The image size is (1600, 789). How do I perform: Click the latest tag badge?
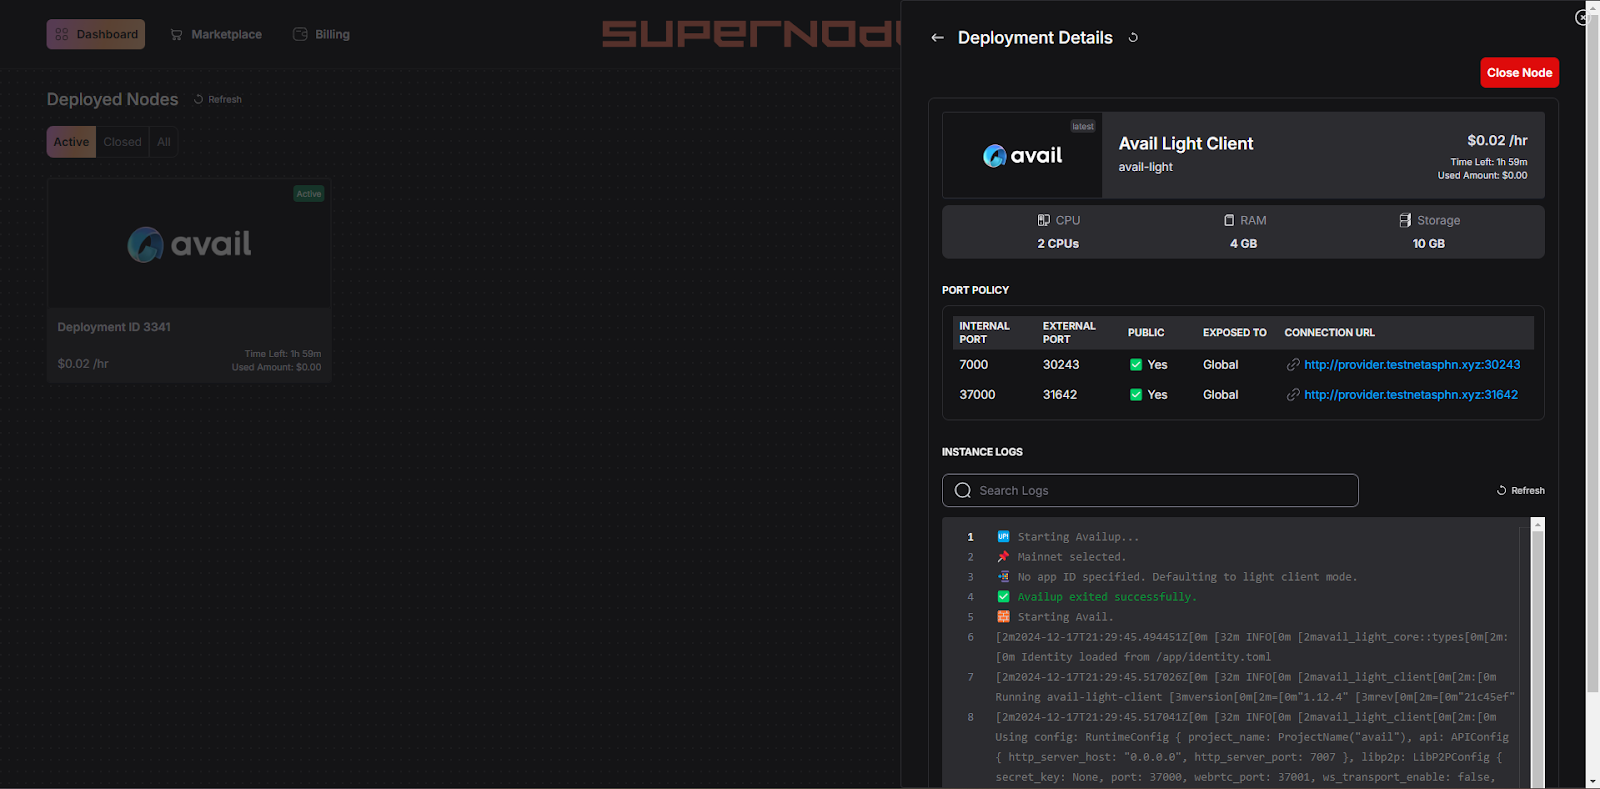(1083, 126)
